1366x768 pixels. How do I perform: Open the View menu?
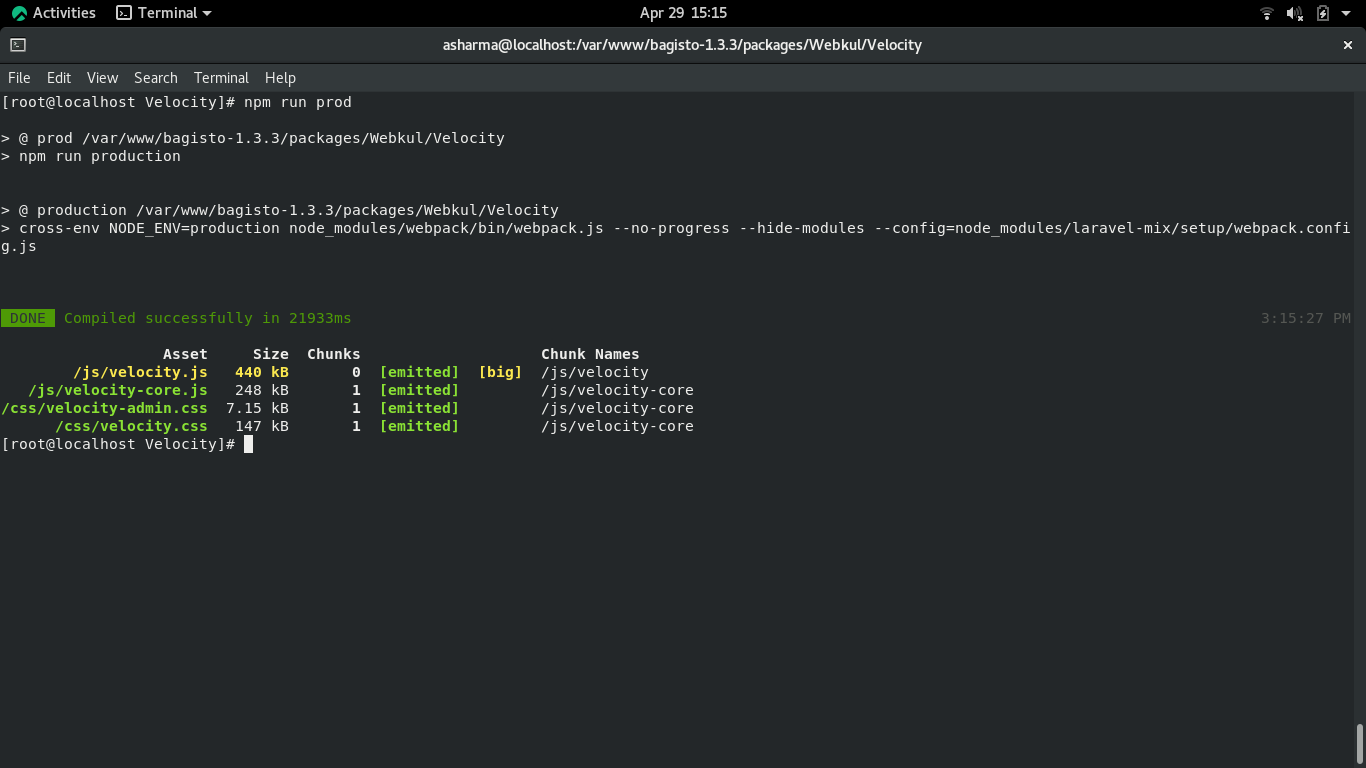click(x=102, y=77)
